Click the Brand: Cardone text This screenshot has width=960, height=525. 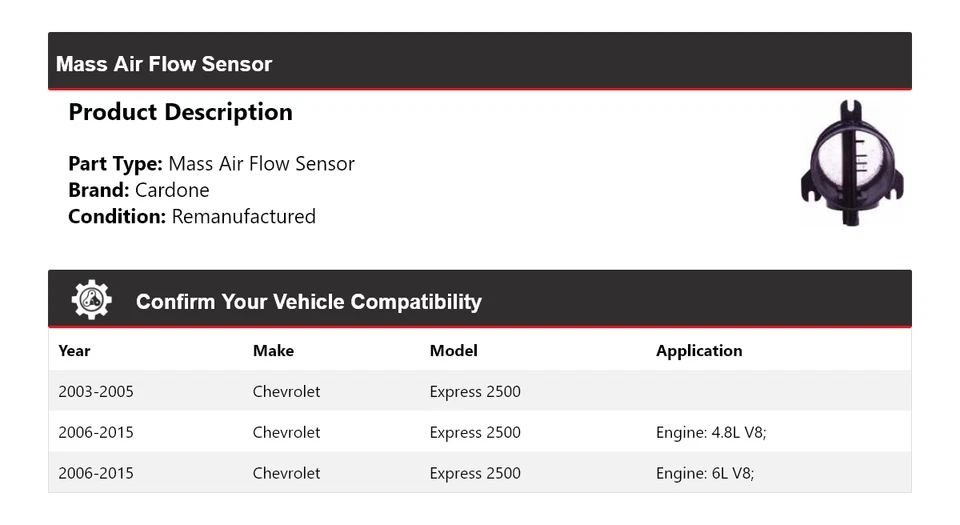pyautogui.click(x=139, y=190)
